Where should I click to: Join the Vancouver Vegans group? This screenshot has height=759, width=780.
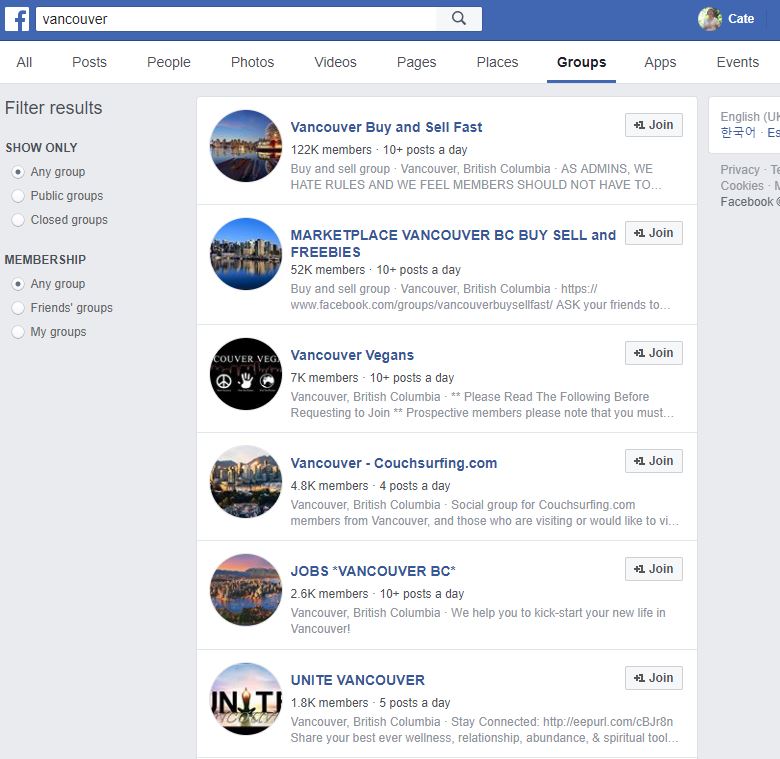[x=654, y=353]
